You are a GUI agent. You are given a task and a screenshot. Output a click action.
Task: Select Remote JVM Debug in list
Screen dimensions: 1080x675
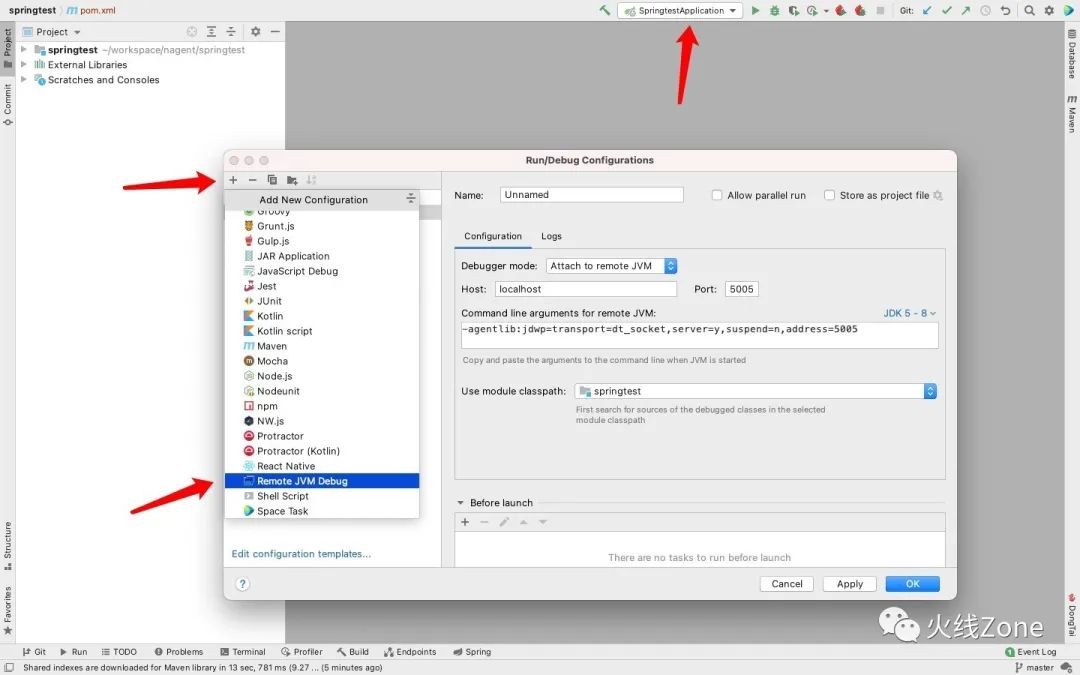coord(322,481)
